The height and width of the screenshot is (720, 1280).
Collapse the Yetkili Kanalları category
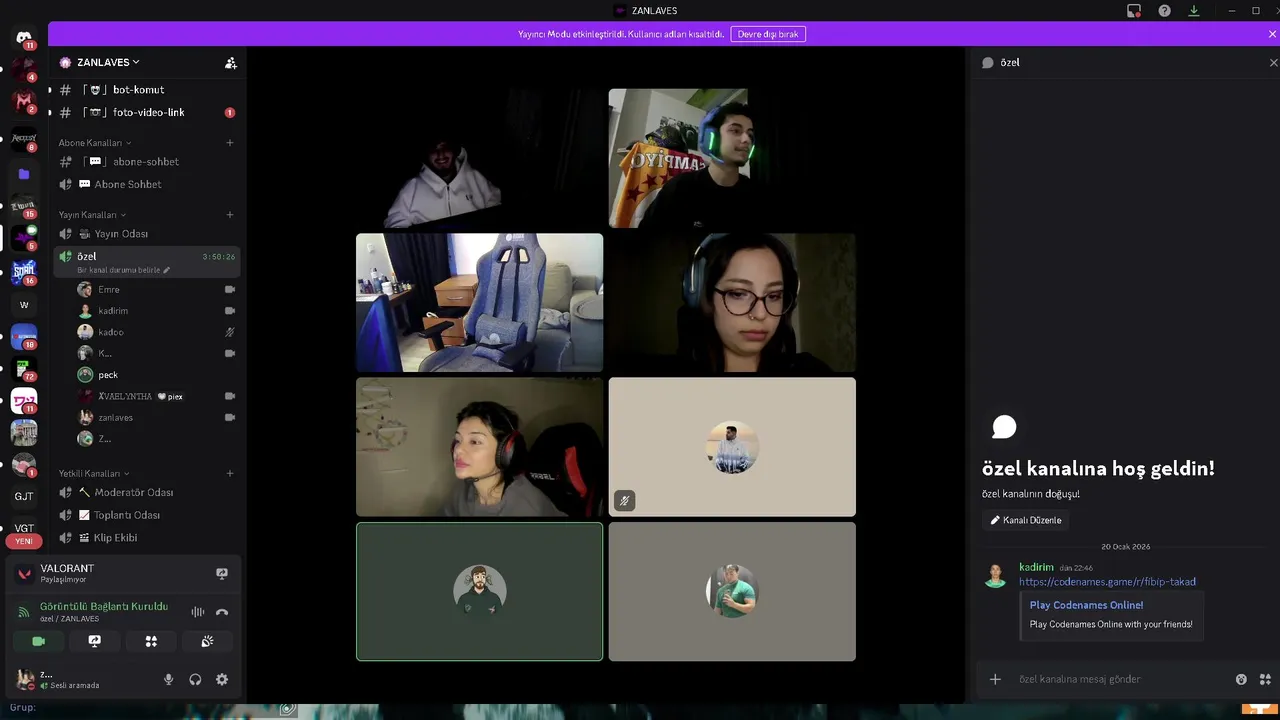(94, 473)
